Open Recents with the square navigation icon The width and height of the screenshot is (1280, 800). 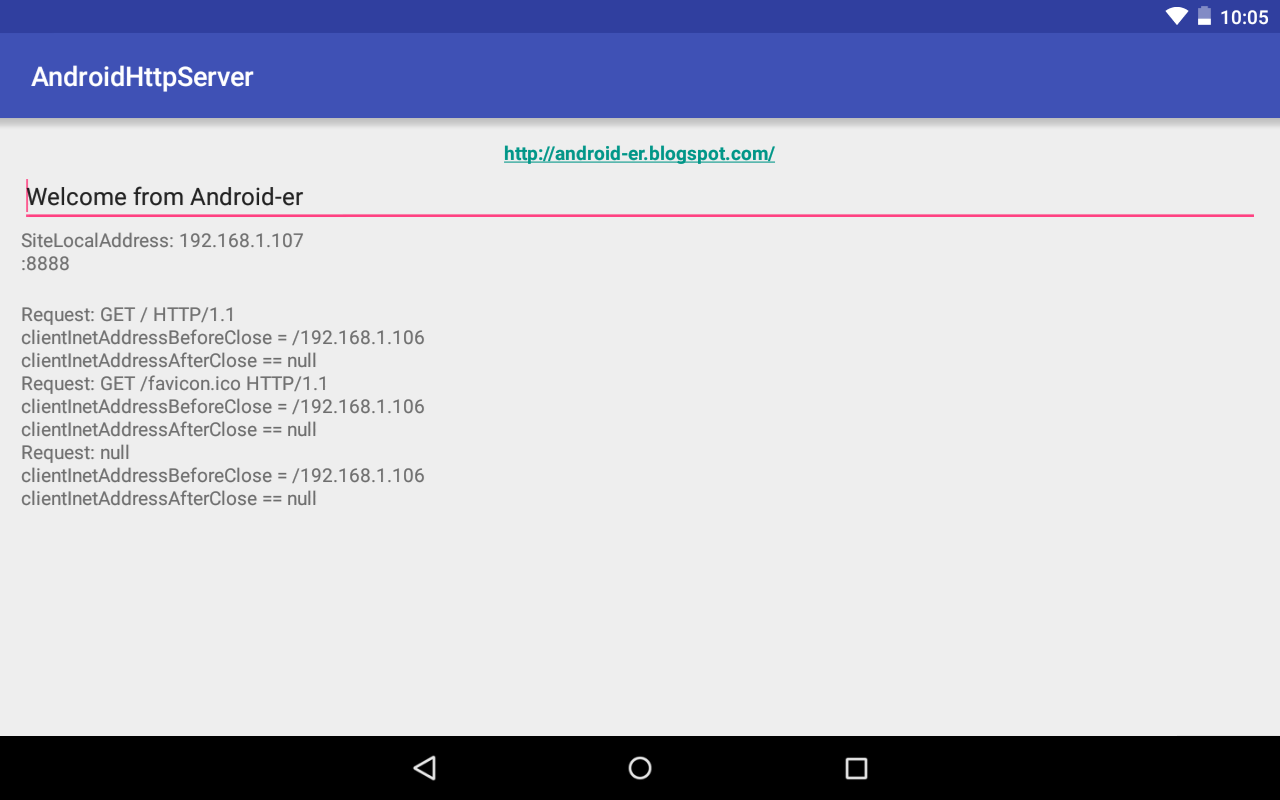click(856, 768)
